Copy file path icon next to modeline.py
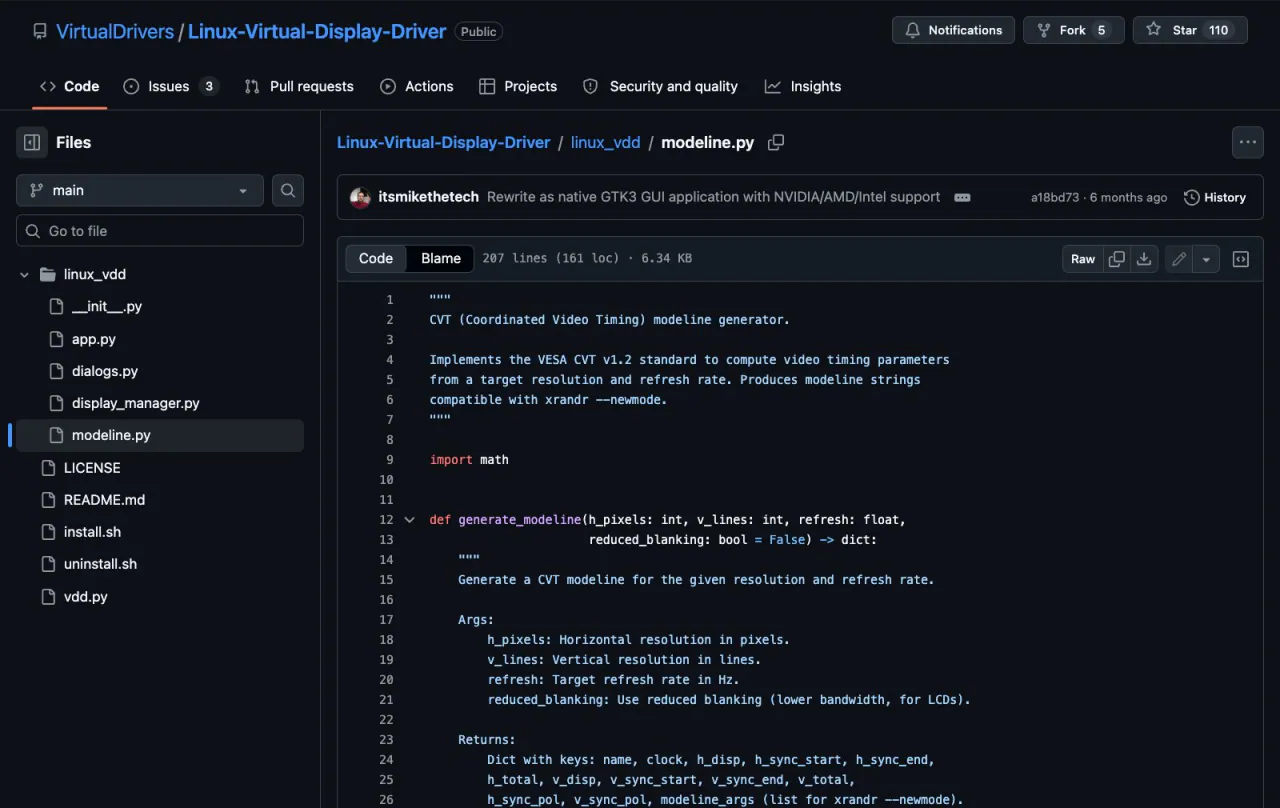 click(775, 142)
